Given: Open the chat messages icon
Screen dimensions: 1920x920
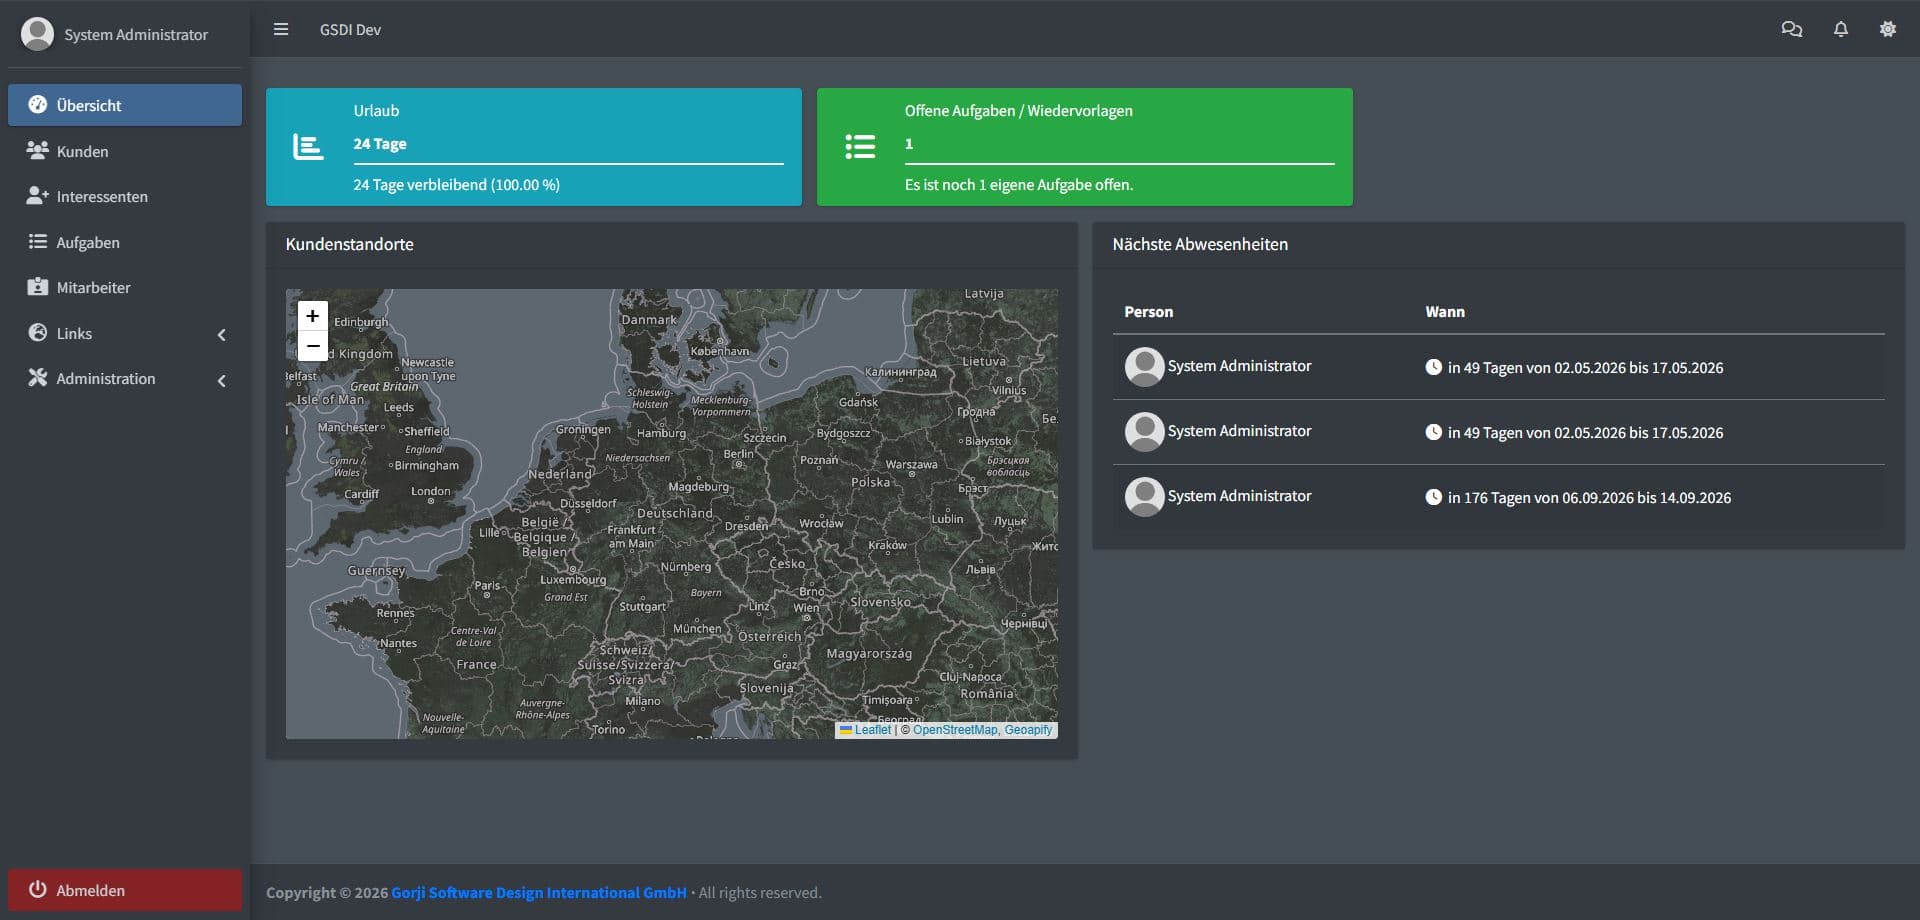Looking at the screenshot, I should [1791, 30].
